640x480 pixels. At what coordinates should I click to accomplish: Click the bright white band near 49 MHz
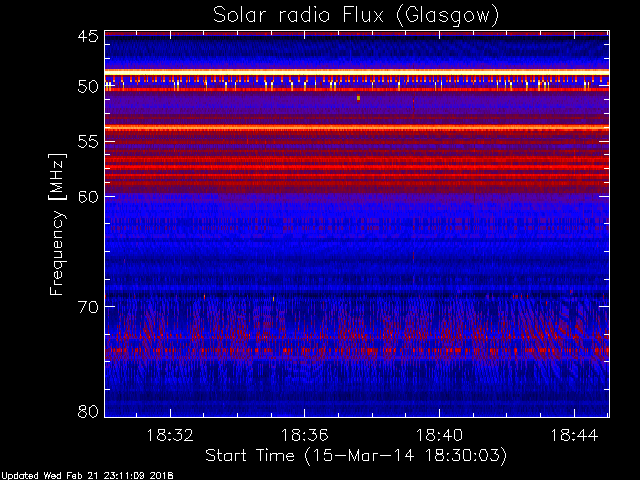pyautogui.click(x=357, y=72)
